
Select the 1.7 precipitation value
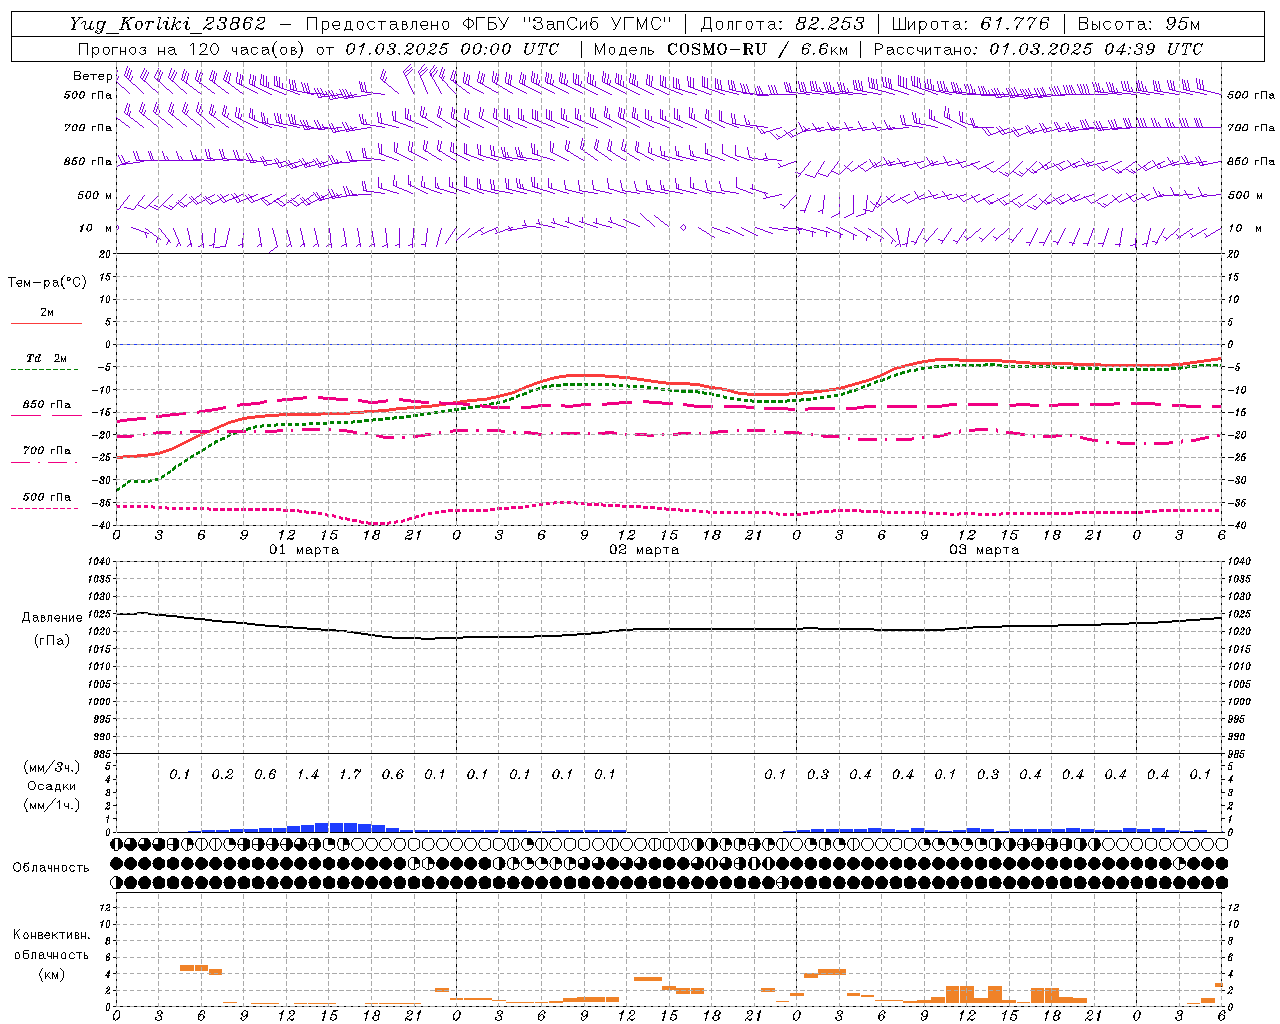(x=350, y=774)
